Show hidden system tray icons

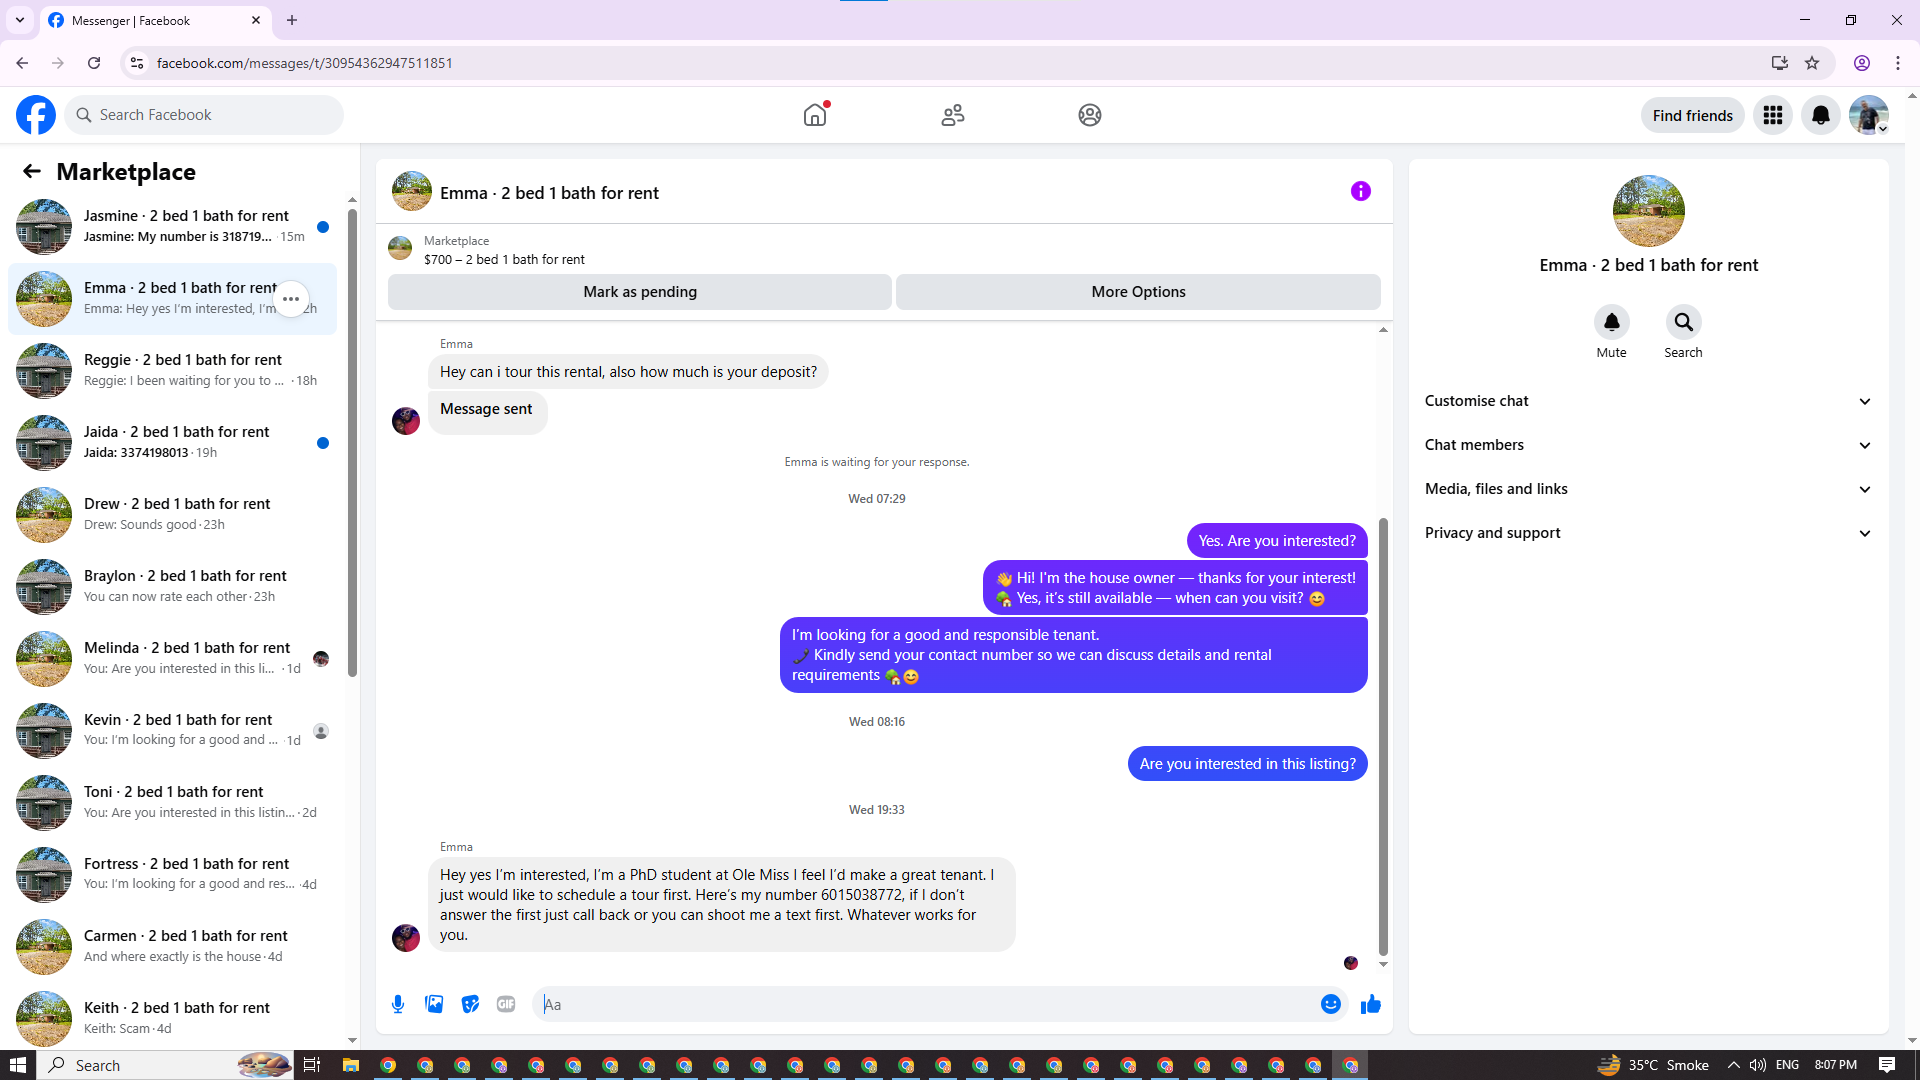[1733, 1065]
